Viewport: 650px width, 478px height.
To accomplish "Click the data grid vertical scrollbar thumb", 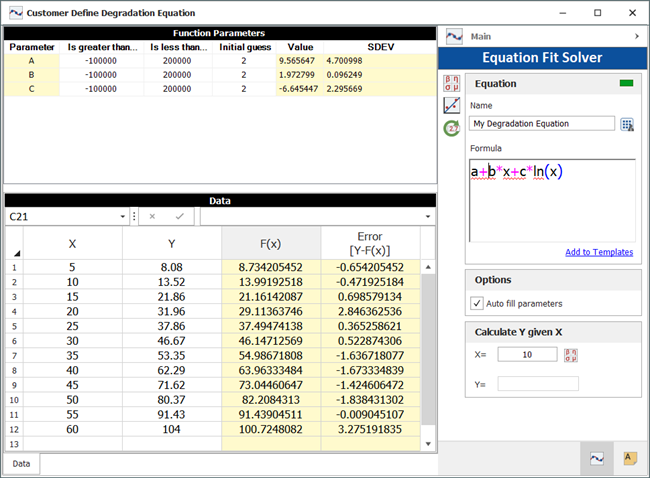I will 428,349.
